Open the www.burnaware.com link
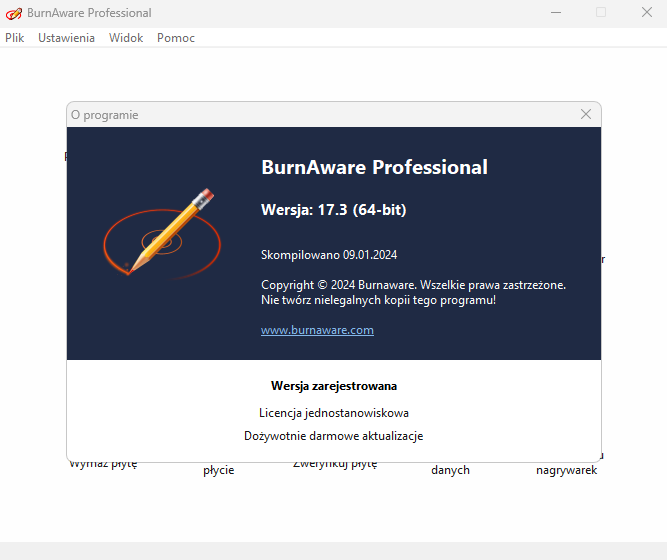 coord(317,330)
